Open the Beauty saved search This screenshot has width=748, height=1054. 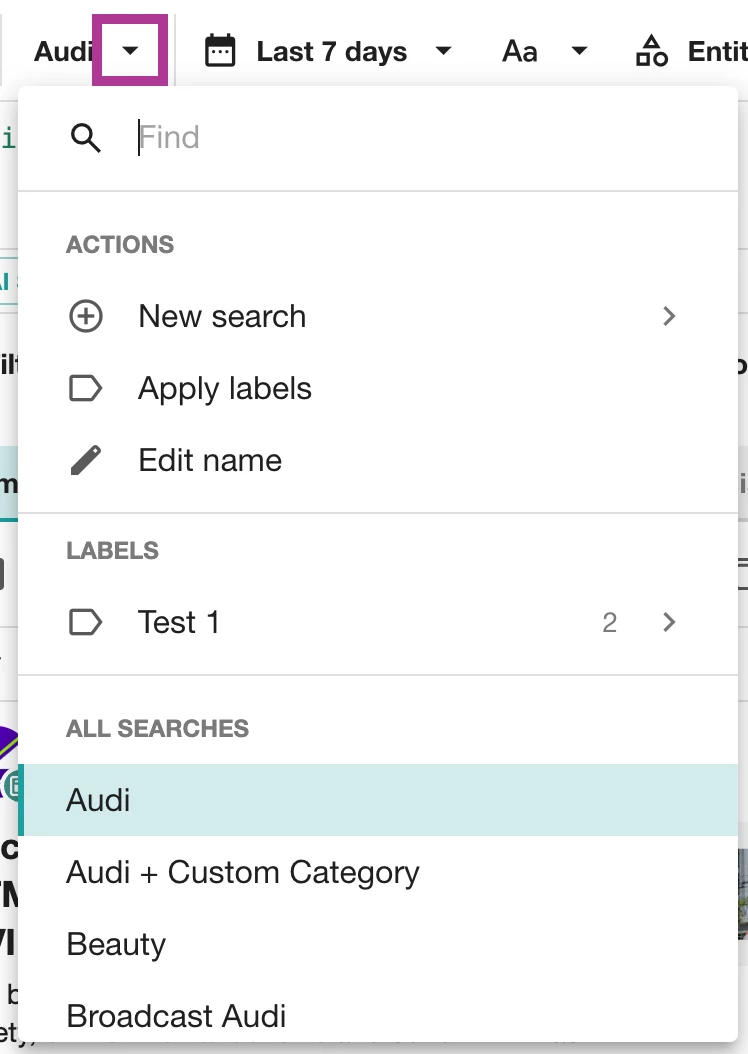[x=116, y=945]
